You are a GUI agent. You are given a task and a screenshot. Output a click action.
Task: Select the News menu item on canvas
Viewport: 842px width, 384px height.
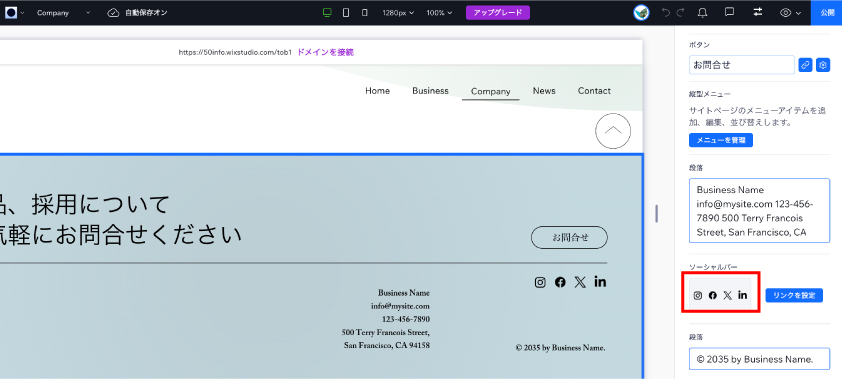(544, 91)
